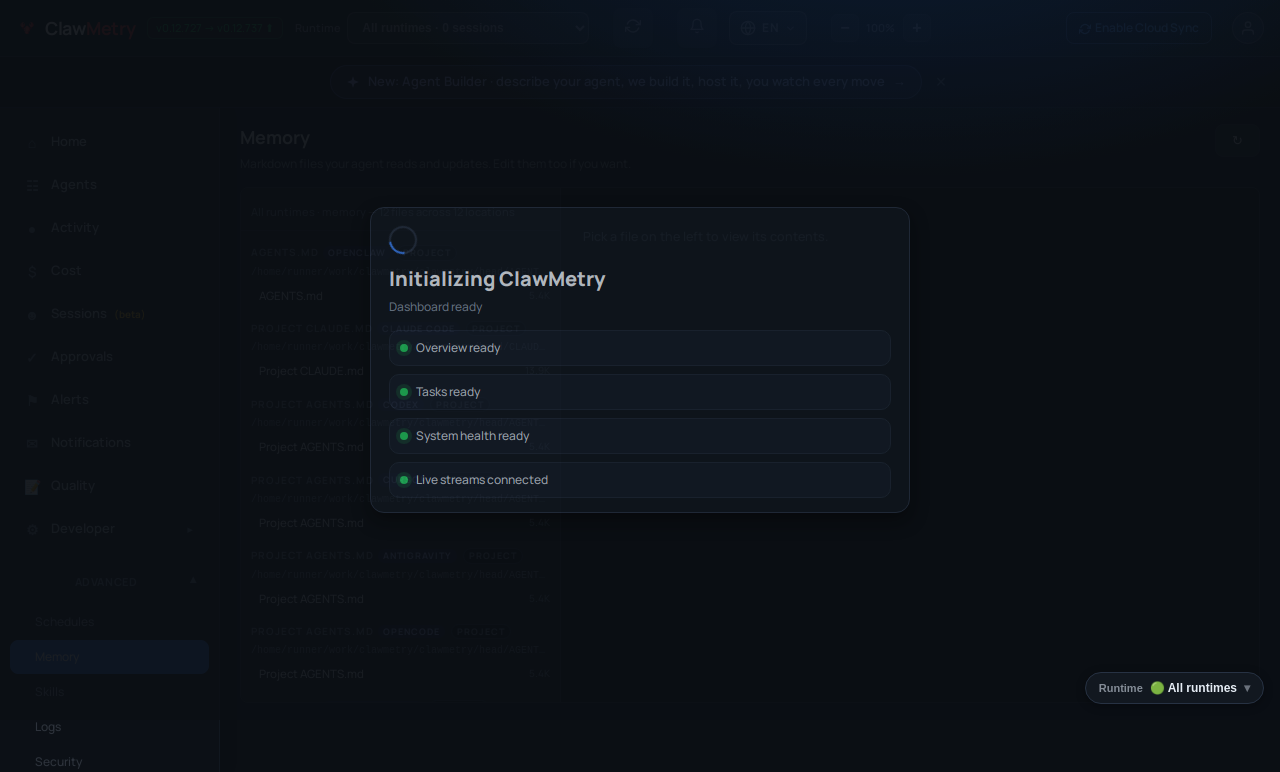The height and width of the screenshot is (772, 1280).
Task: Click the ClawMetry brand name
Action: tap(90, 29)
